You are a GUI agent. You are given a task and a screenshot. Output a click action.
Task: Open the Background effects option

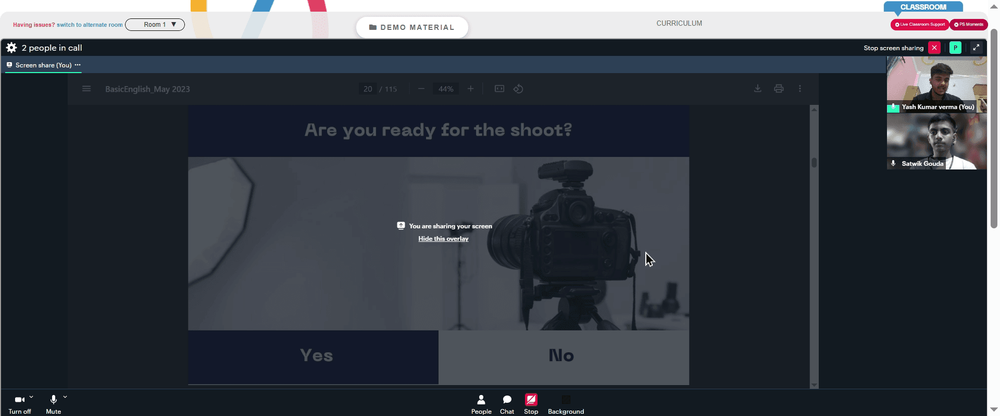click(x=566, y=405)
